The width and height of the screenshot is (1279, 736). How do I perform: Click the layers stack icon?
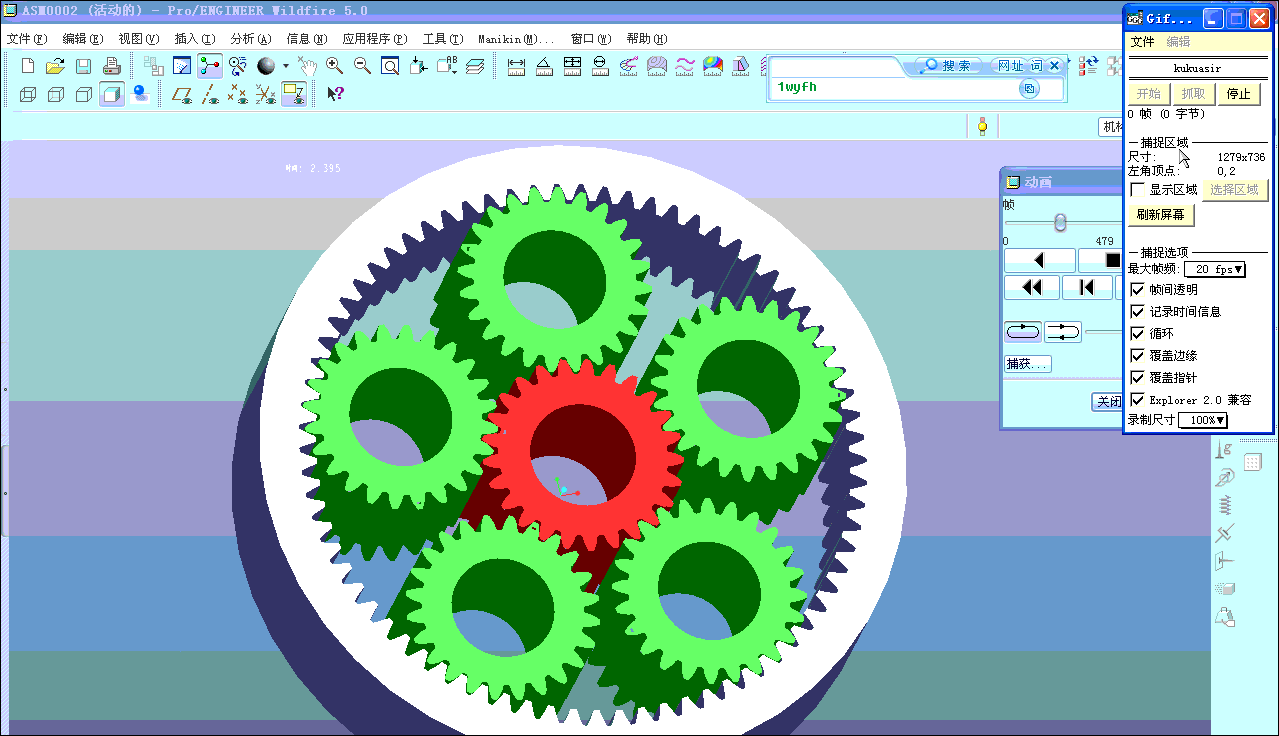[x=475, y=66]
